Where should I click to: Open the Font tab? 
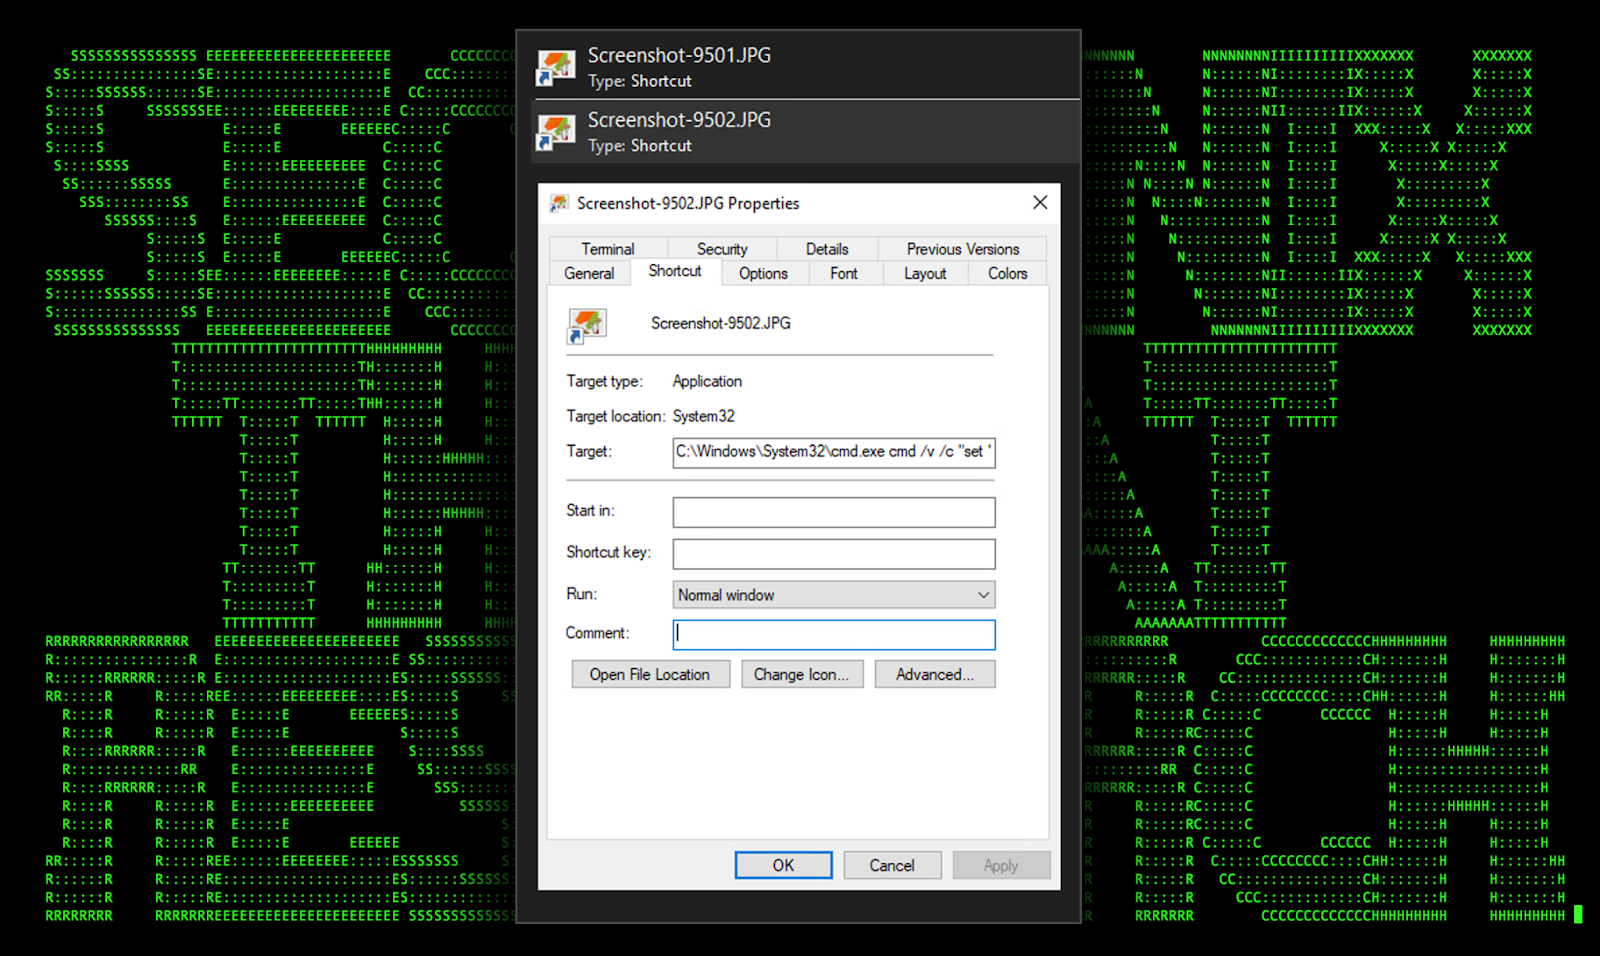point(843,273)
